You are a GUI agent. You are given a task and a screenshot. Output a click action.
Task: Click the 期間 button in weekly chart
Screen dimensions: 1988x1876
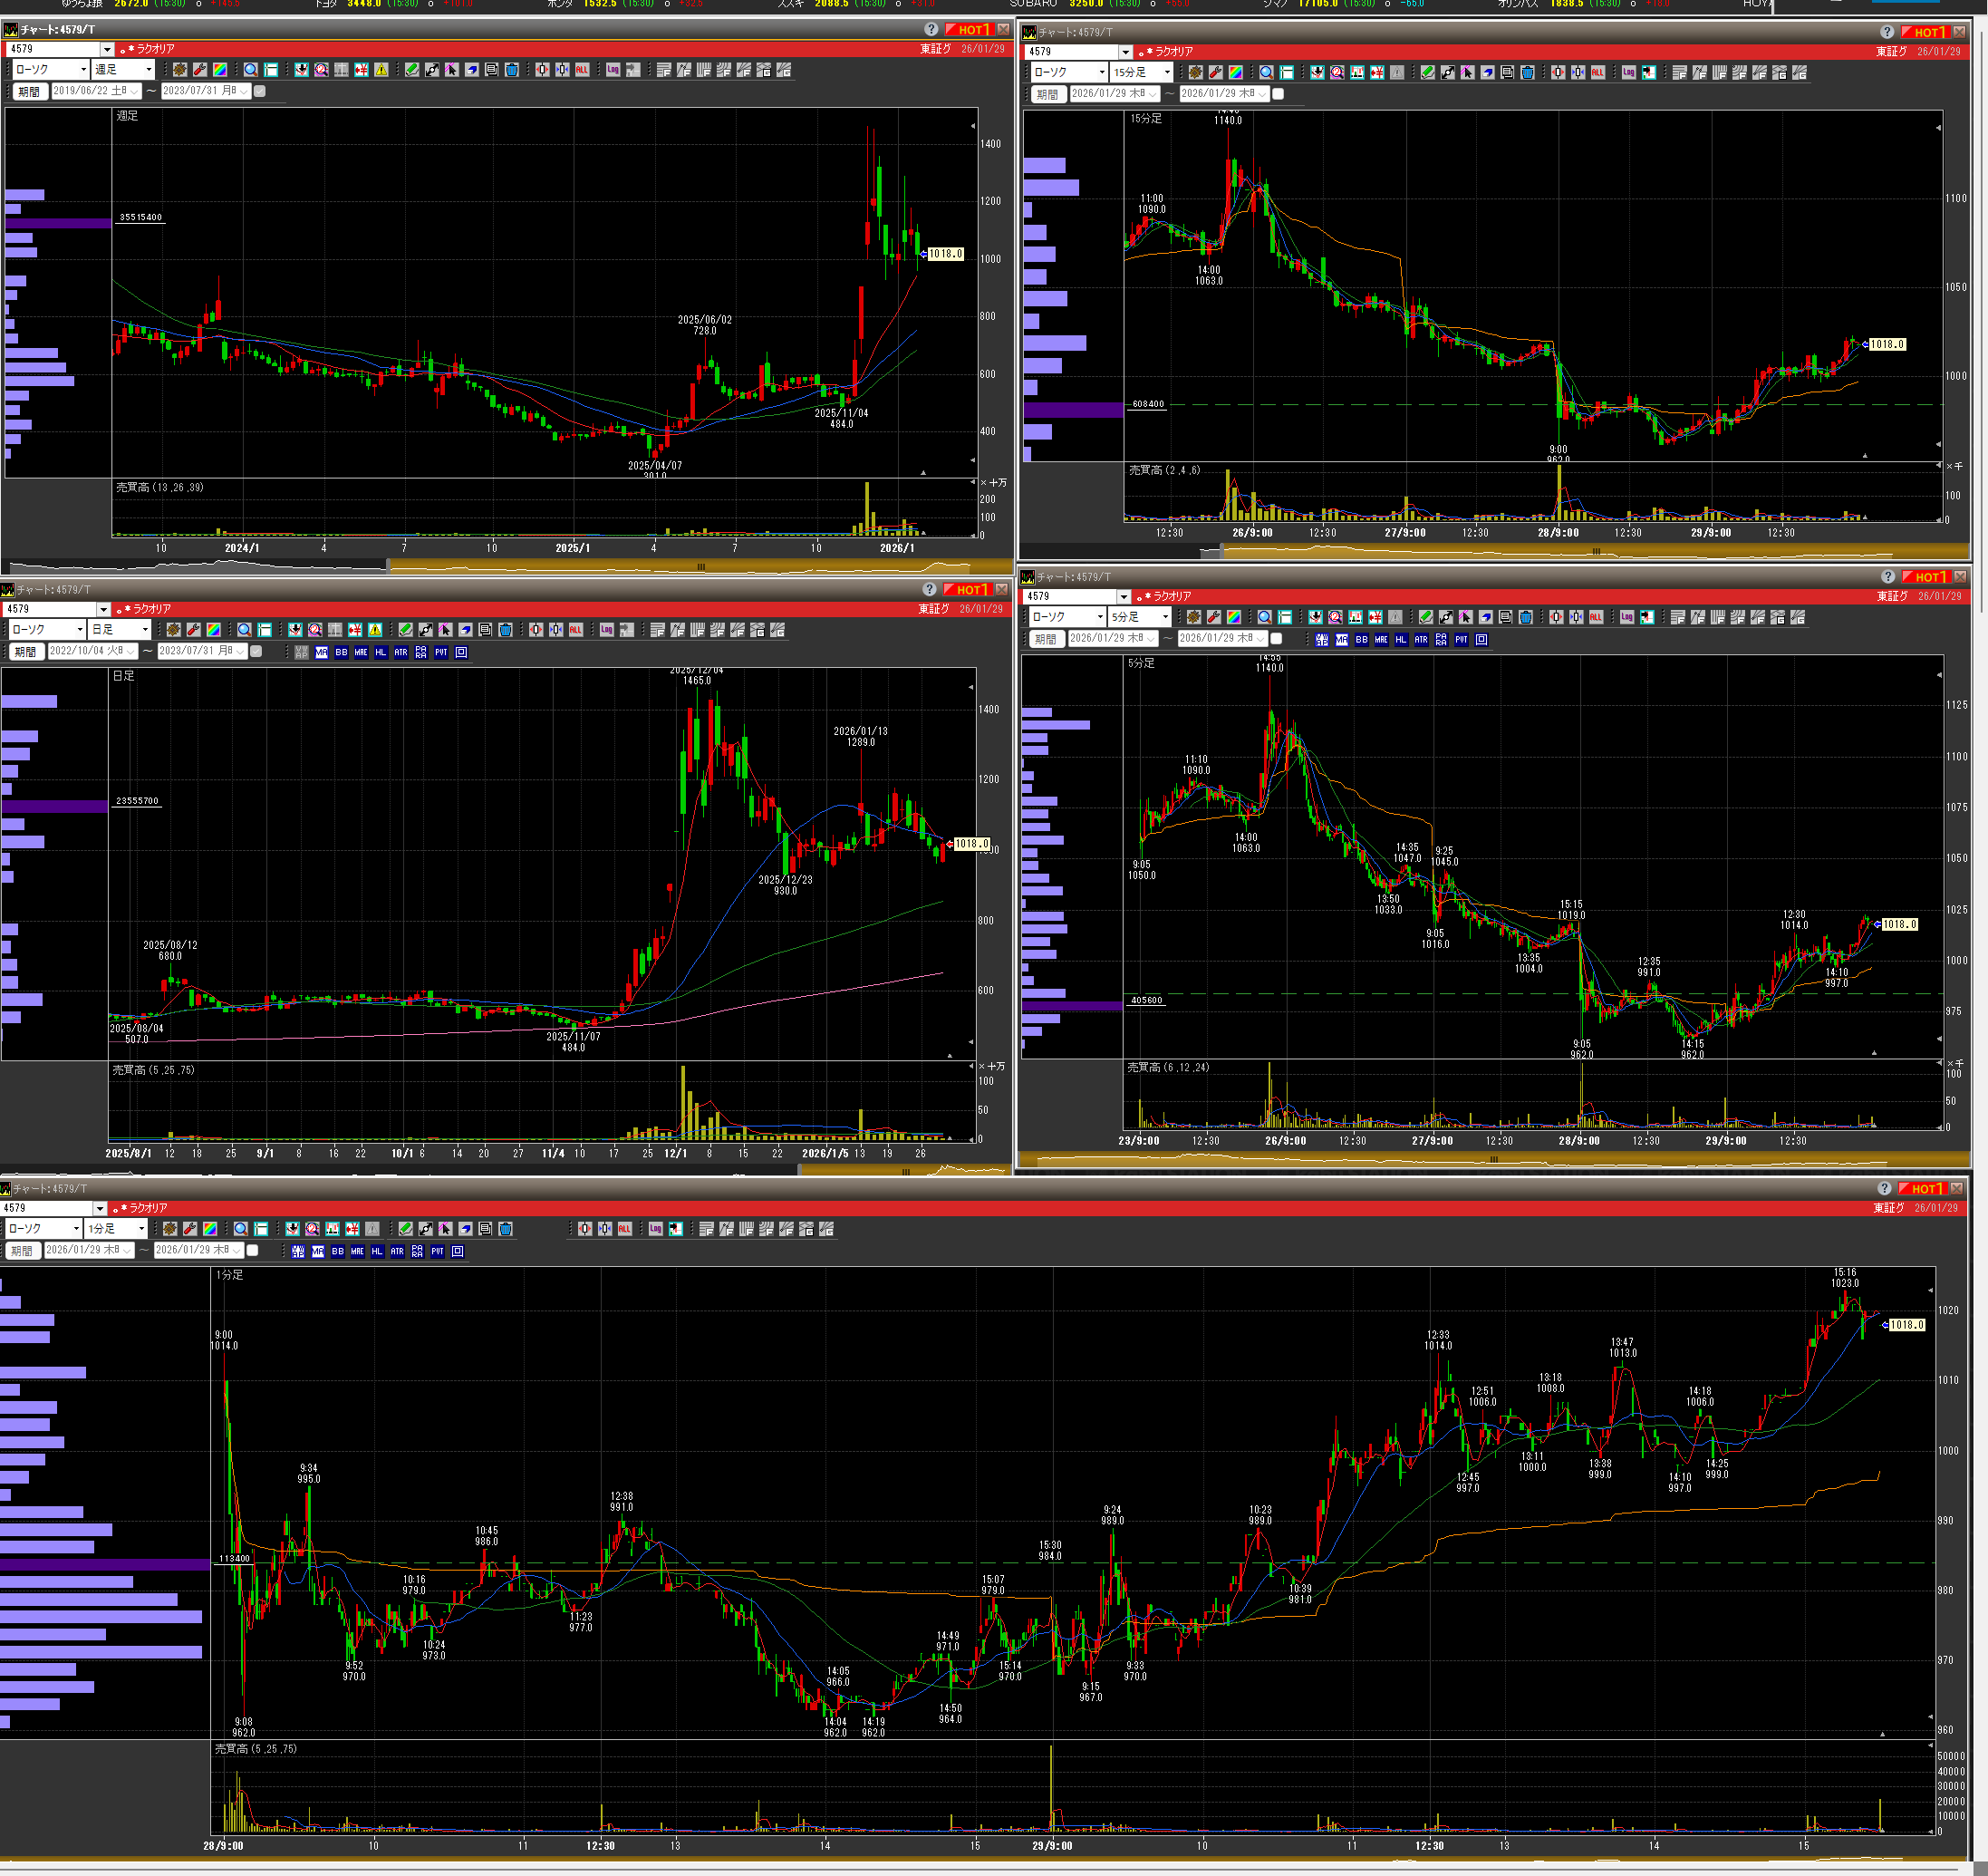[x=30, y=92]
